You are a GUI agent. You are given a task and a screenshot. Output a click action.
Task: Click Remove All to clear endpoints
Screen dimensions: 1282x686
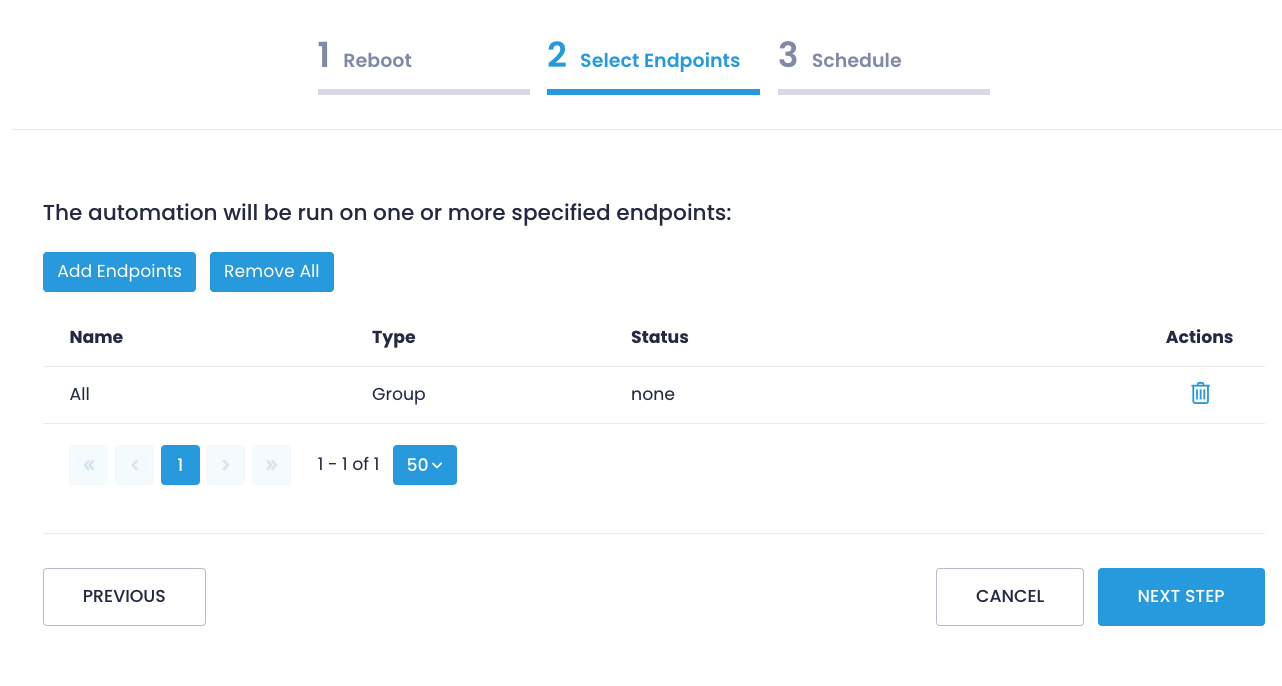coord(271,271)
